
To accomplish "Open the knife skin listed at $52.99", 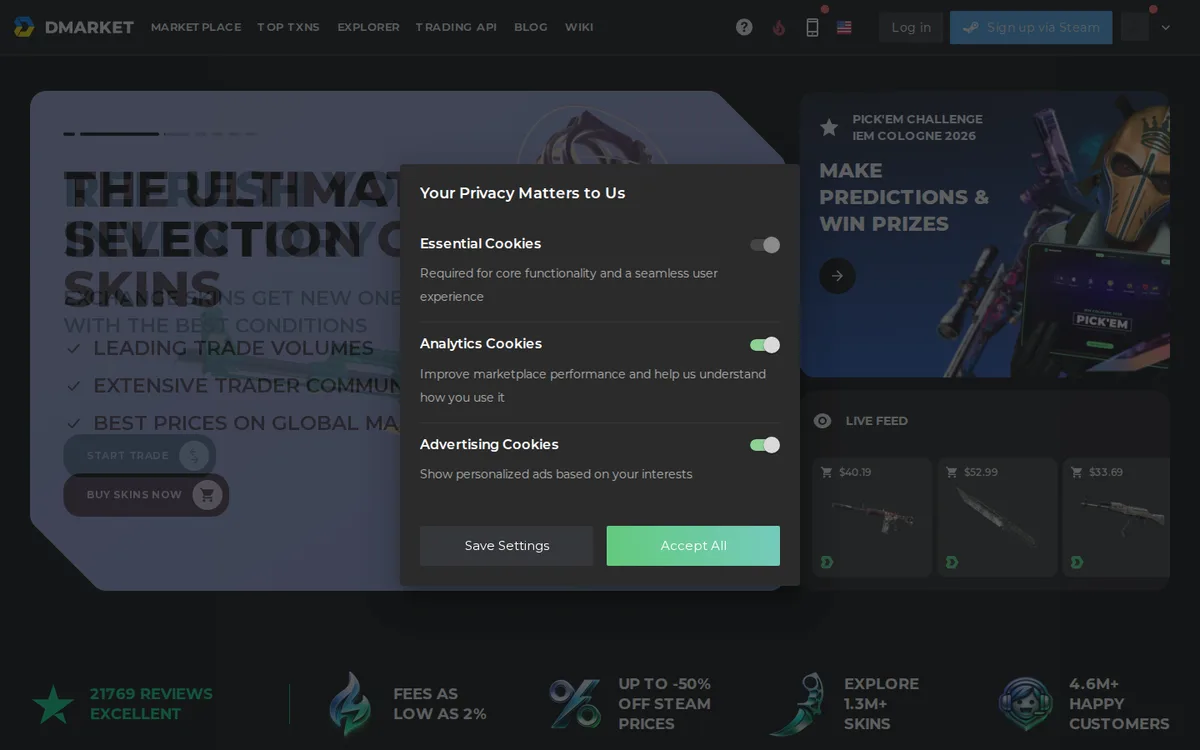I will pos(997,517).
